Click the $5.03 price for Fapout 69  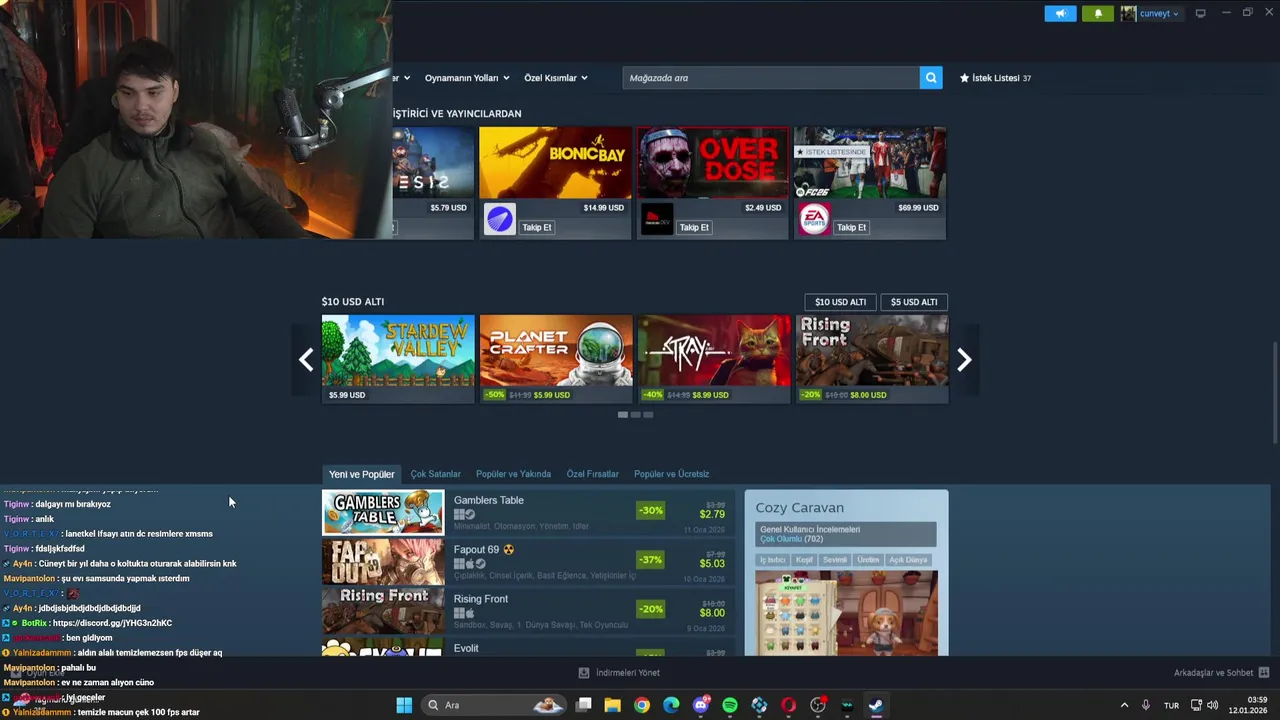coord(712,563)
